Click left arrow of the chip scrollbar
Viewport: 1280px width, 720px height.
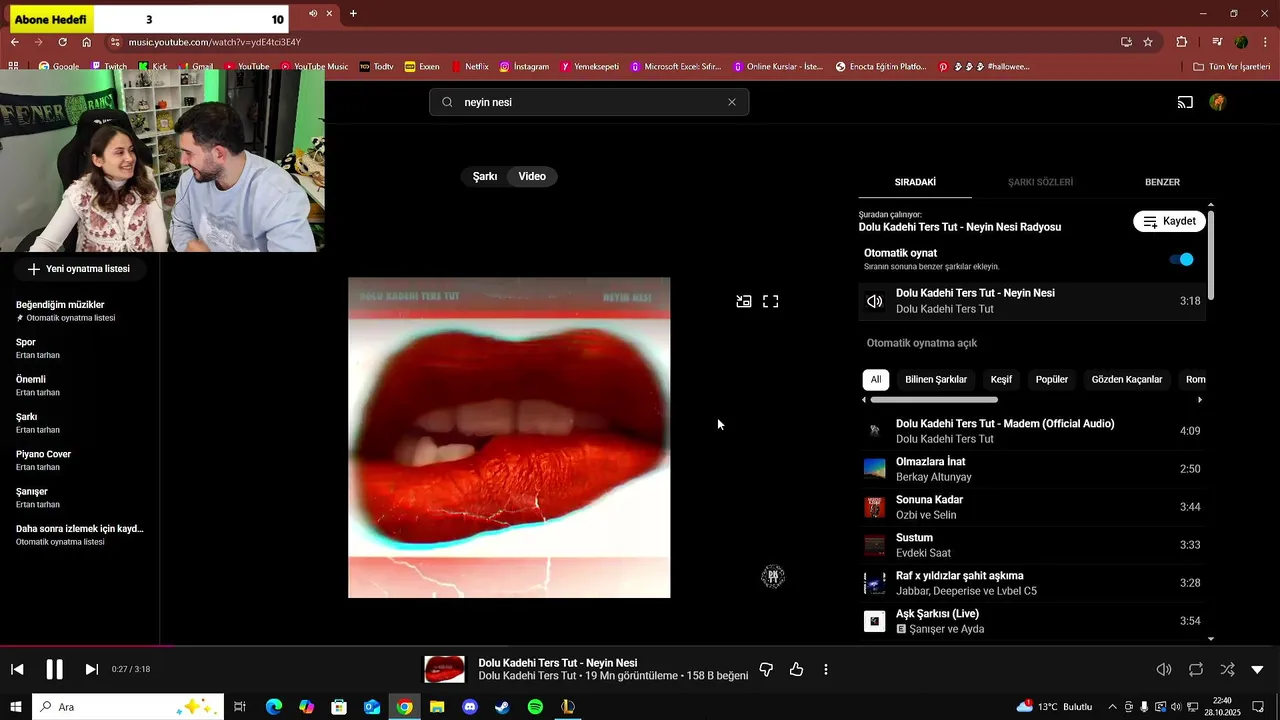click(864, 400)
